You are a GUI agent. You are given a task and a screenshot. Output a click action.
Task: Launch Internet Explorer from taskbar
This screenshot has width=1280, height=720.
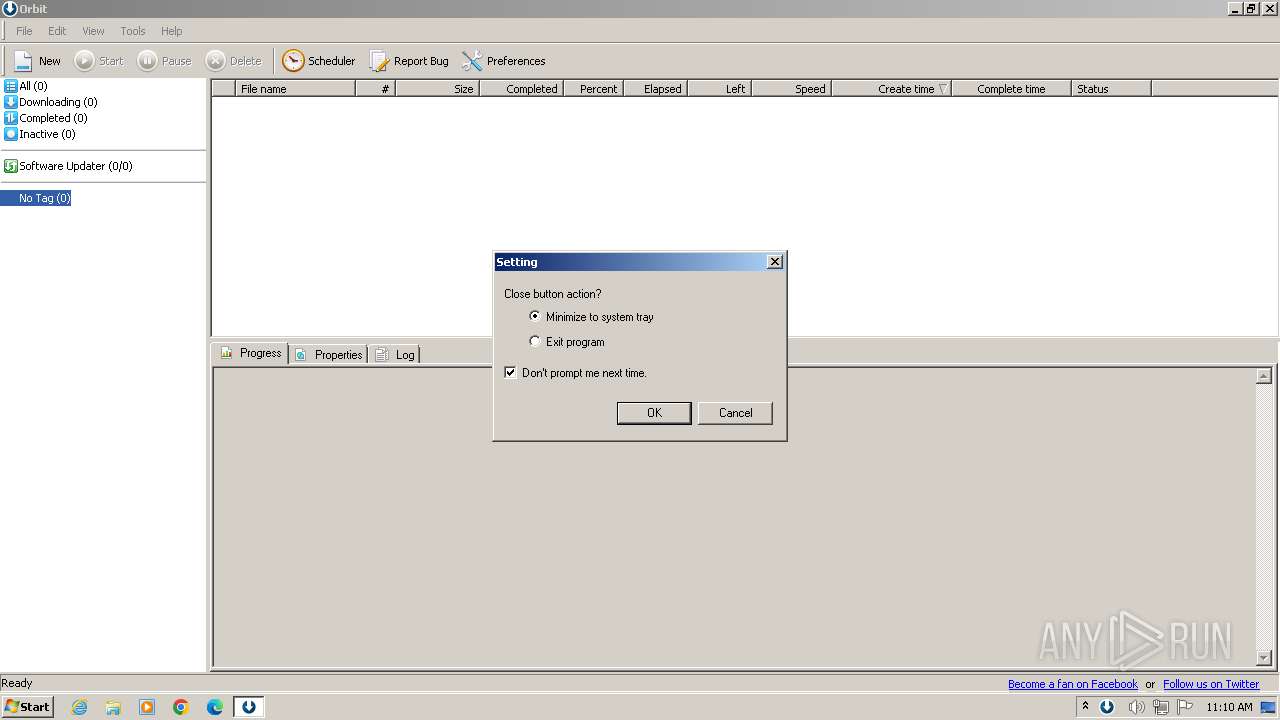click(80, 707)
